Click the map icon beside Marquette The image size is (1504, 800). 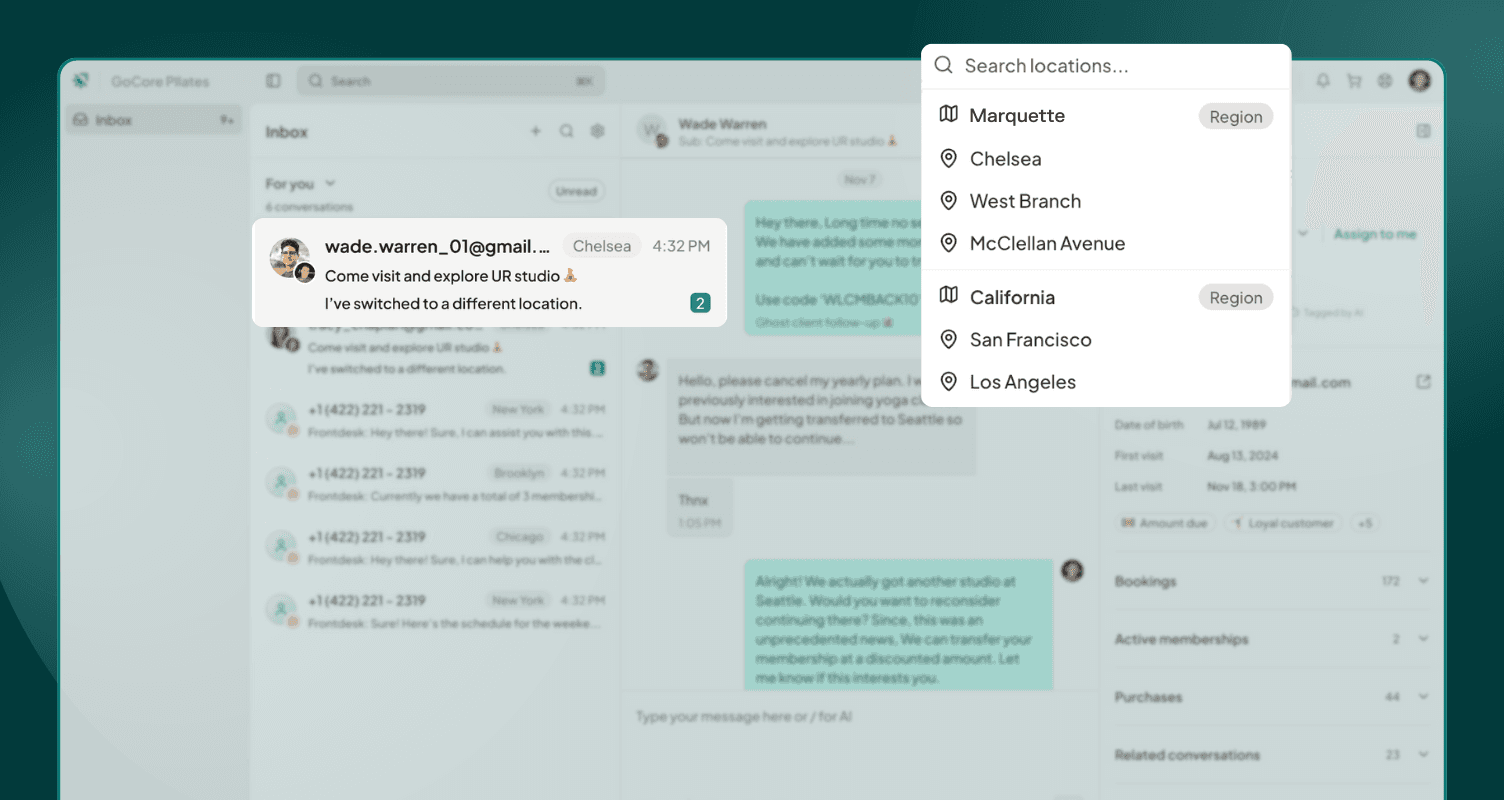click(948, 115)
